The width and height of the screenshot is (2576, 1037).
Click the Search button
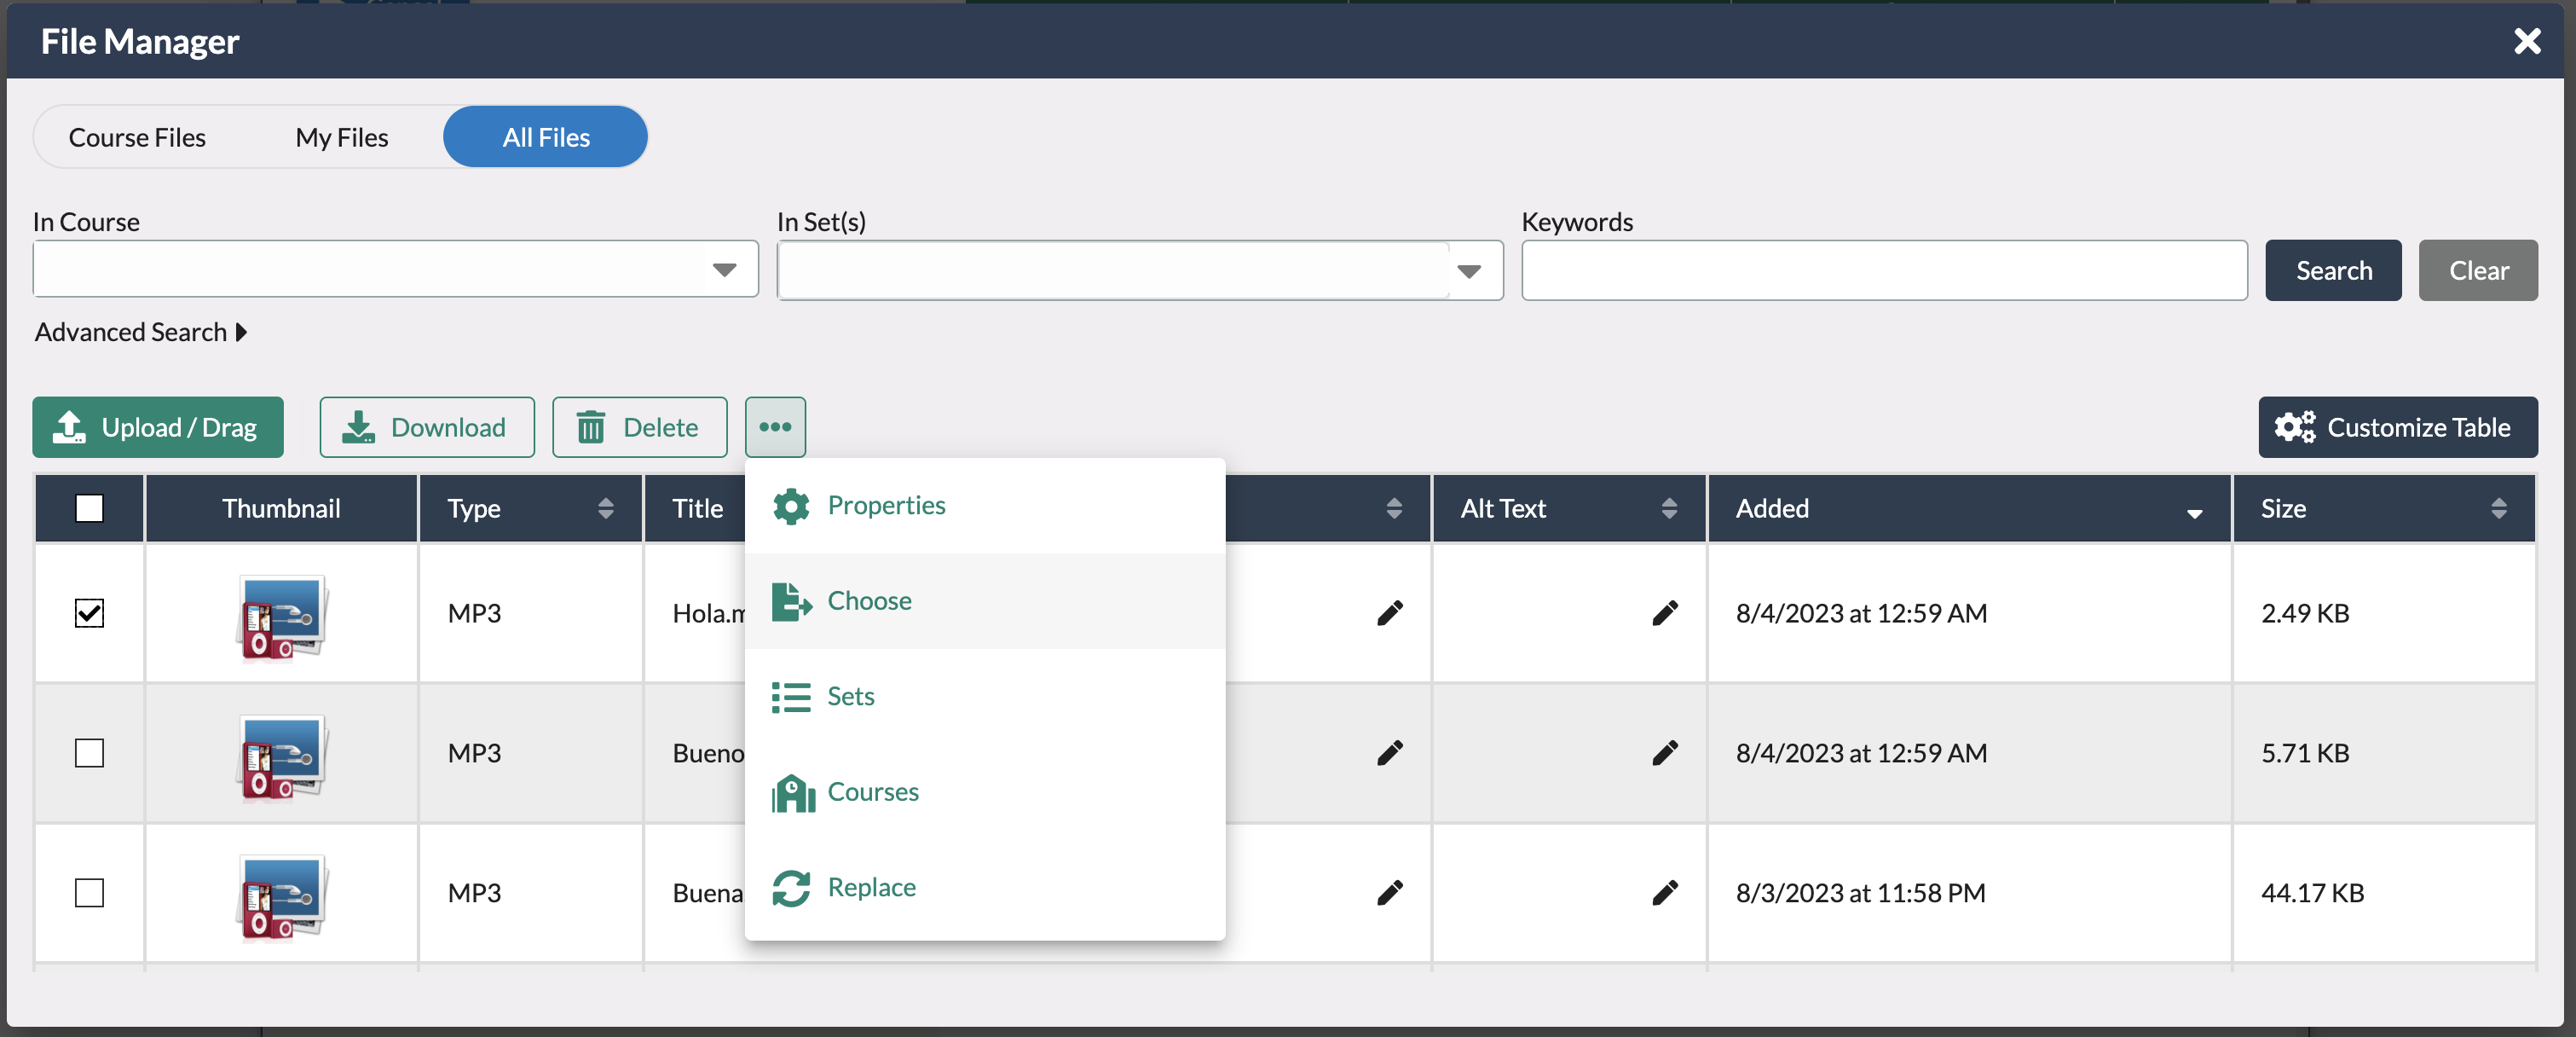point(2332,270)
